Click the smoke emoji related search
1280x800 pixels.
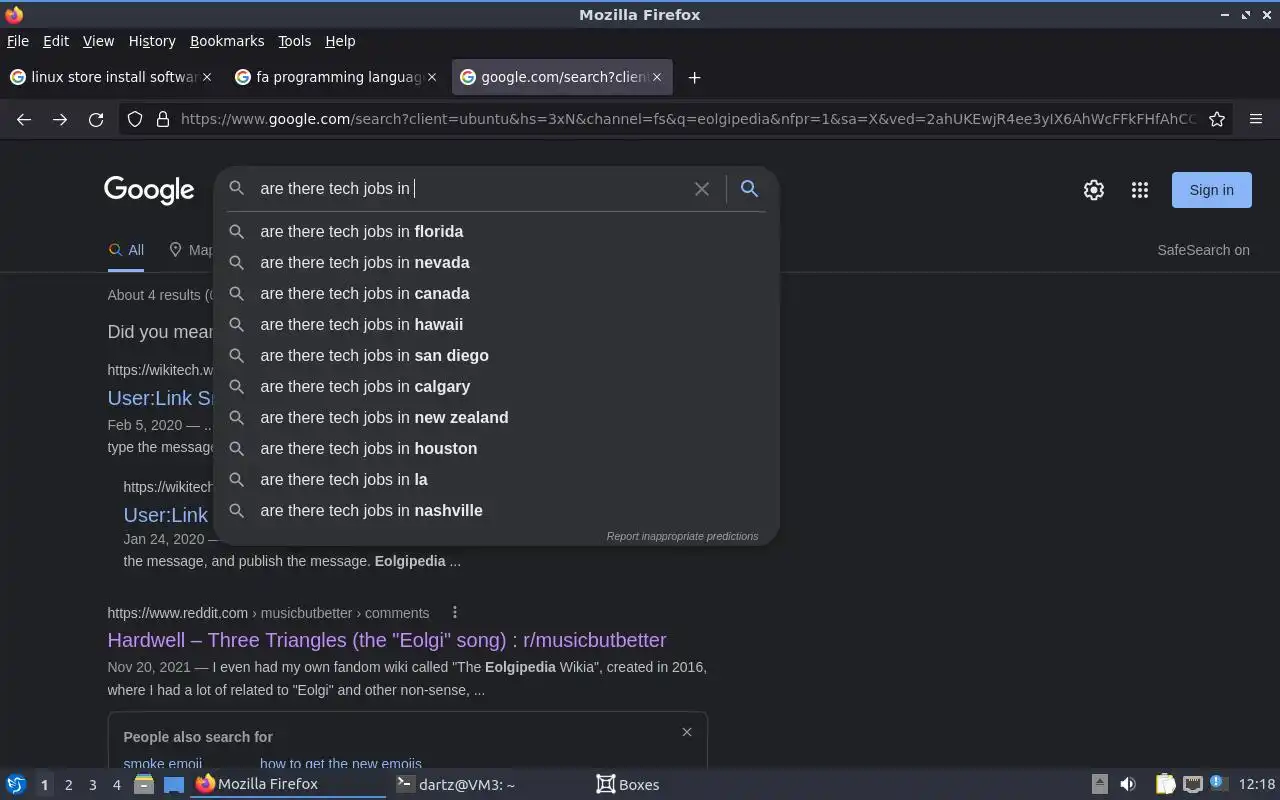[162, 764]
